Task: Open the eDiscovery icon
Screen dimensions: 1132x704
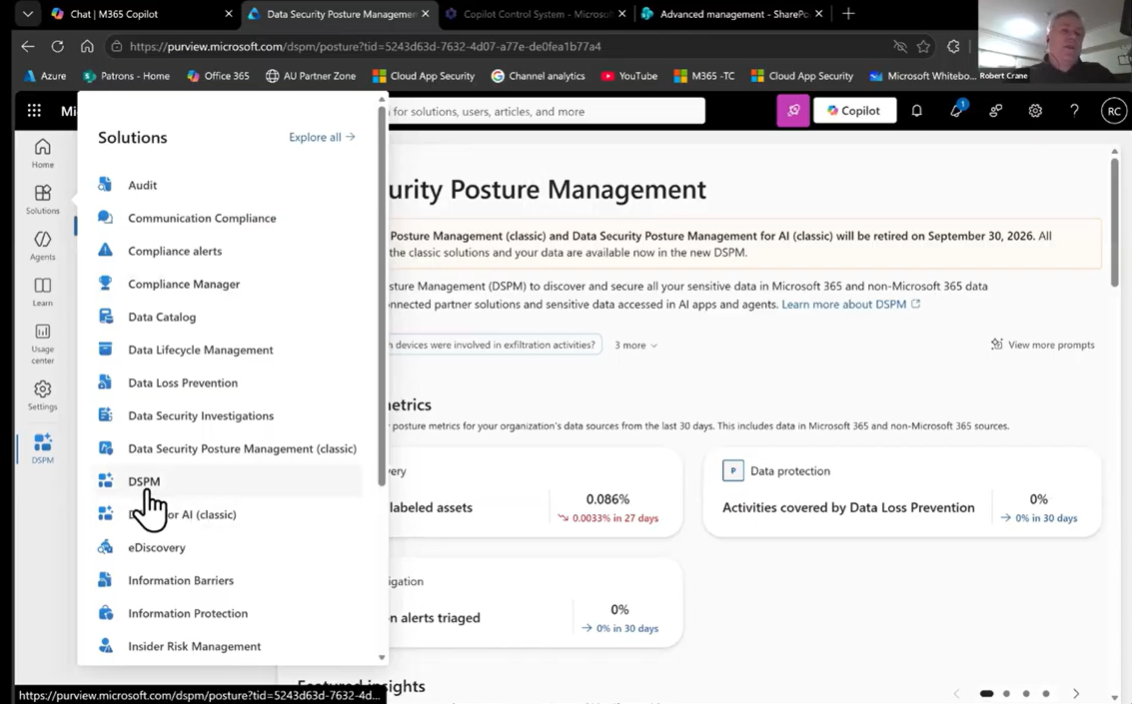Action: pyautogui.click(x=105, y=547)
